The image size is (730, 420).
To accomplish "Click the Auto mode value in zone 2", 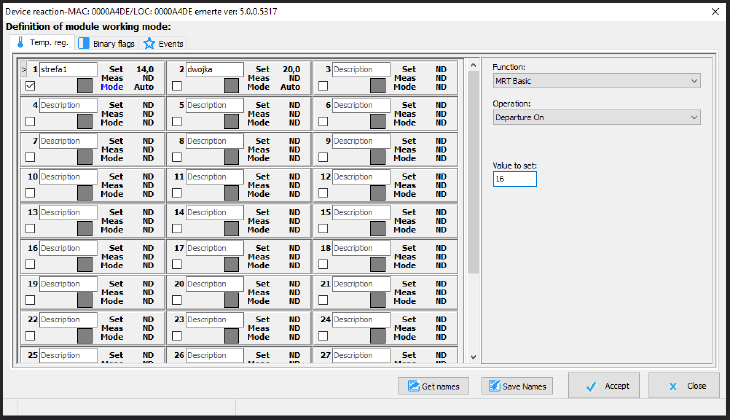I will (290, 87).
